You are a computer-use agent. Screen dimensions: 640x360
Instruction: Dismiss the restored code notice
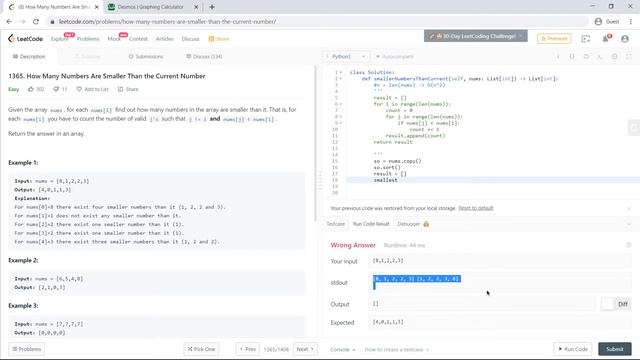coord(629,209)
